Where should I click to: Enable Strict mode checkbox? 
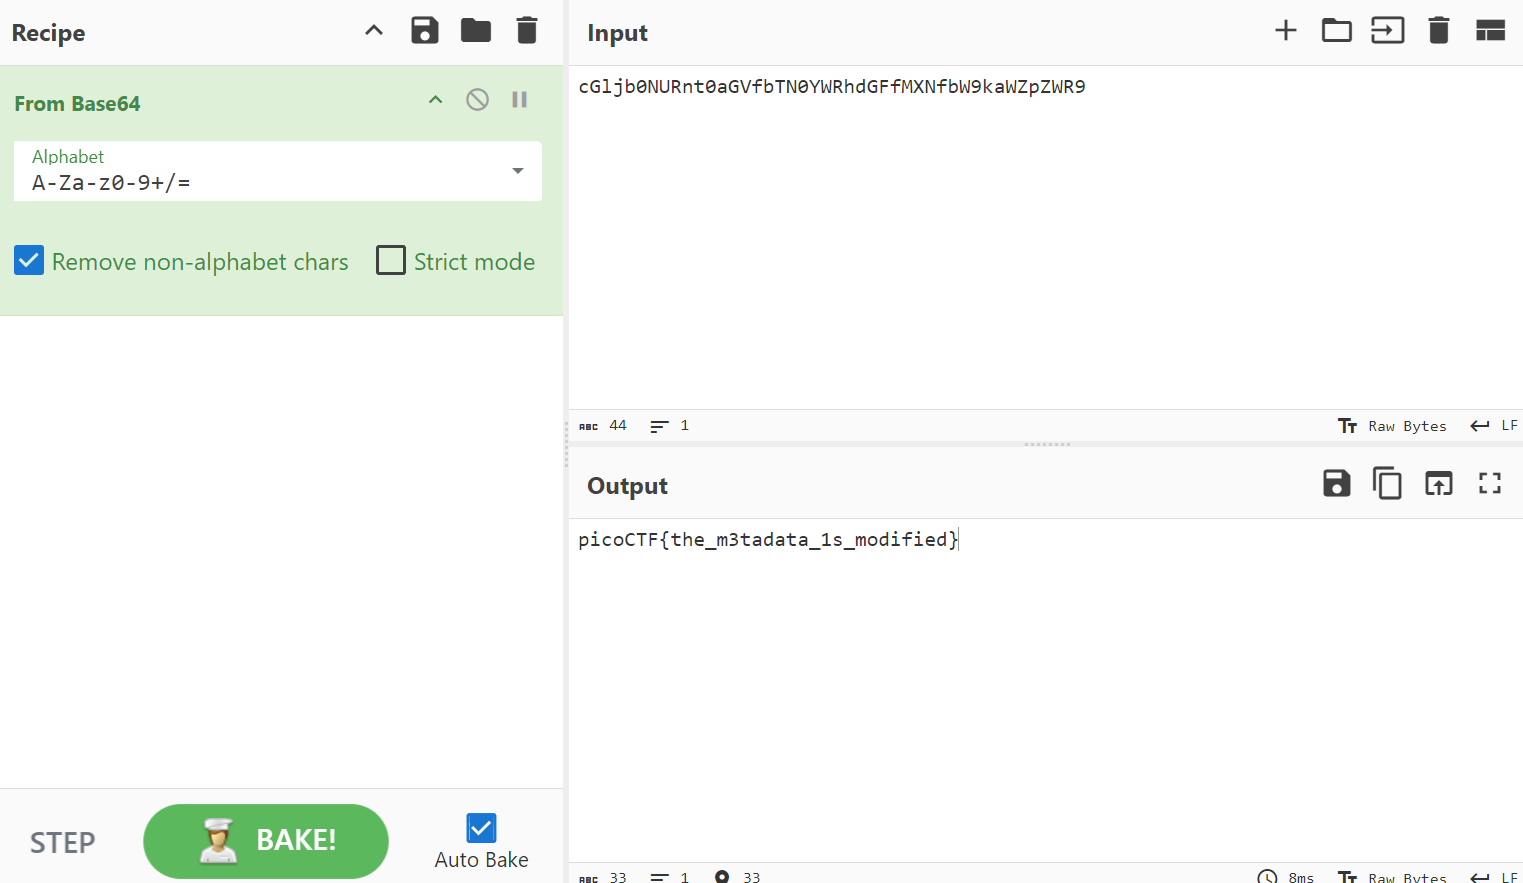391,261
